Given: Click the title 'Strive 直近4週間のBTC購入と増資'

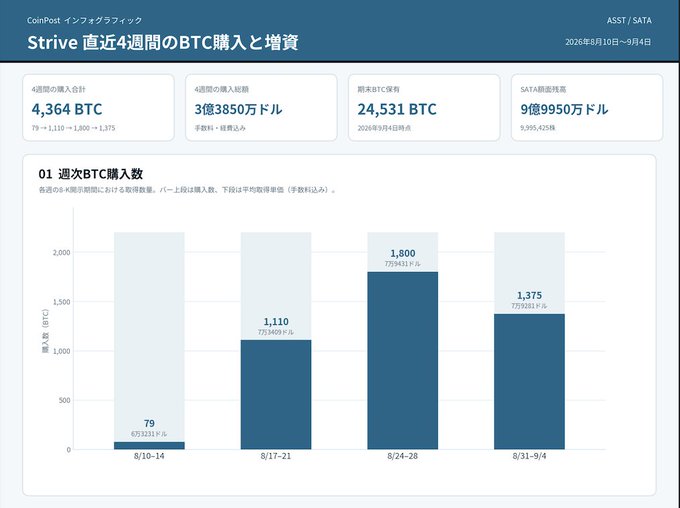Looking at the screenshot, I should (163, 43).
